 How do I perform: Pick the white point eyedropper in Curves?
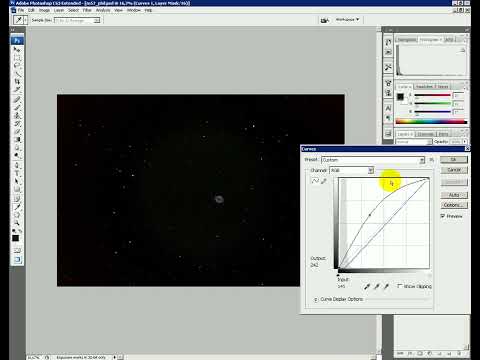[386, 286]
